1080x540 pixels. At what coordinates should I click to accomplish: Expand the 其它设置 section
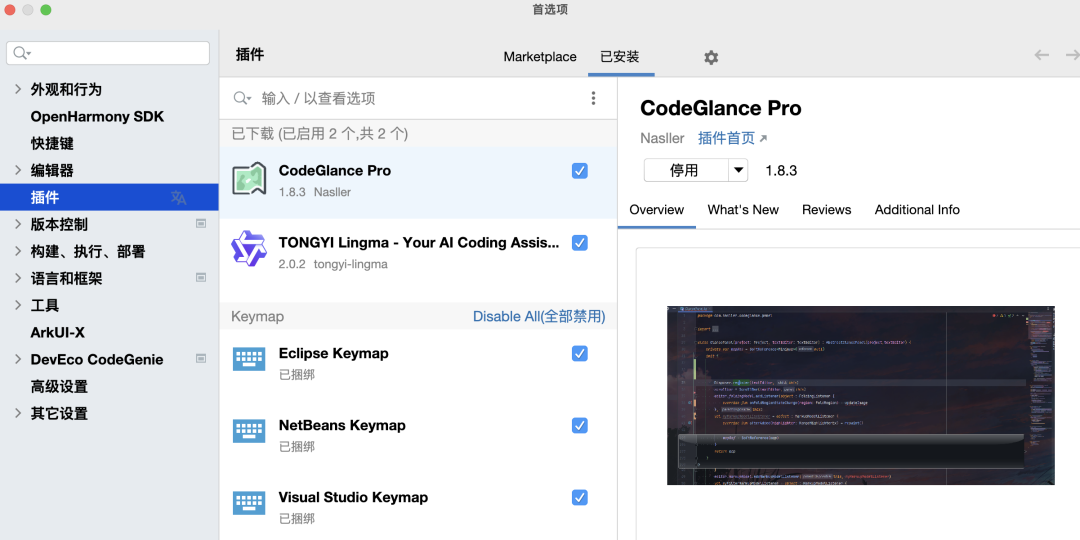18,413
